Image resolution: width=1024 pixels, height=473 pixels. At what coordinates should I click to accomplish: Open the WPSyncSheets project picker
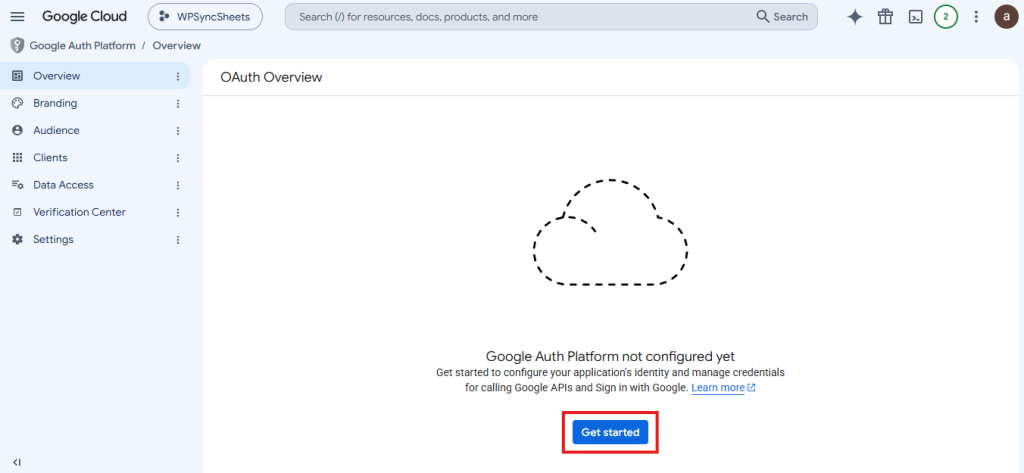click(x=205, y=17)
